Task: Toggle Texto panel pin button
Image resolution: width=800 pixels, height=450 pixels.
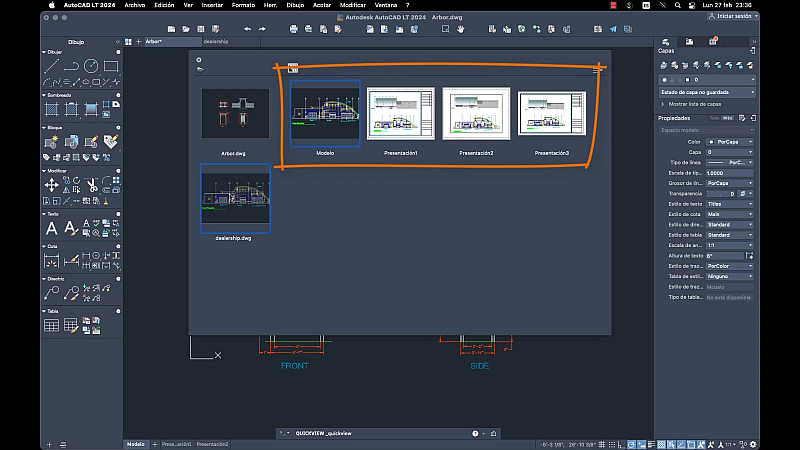Action: point(118,214)
